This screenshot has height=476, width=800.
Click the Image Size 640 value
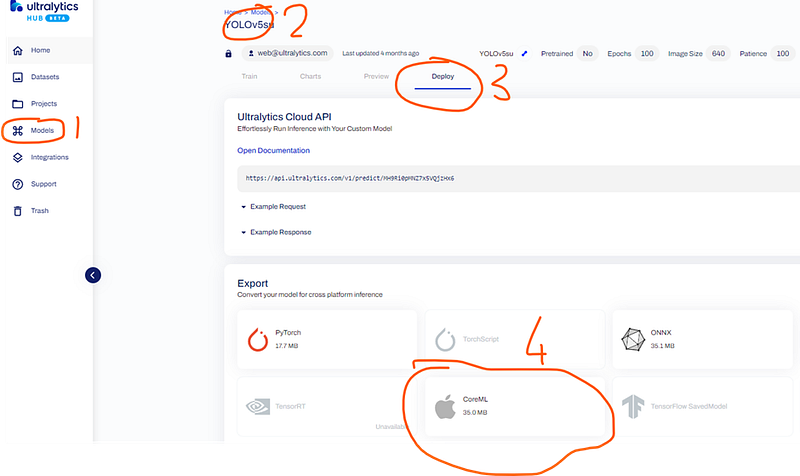coord(718,54)
